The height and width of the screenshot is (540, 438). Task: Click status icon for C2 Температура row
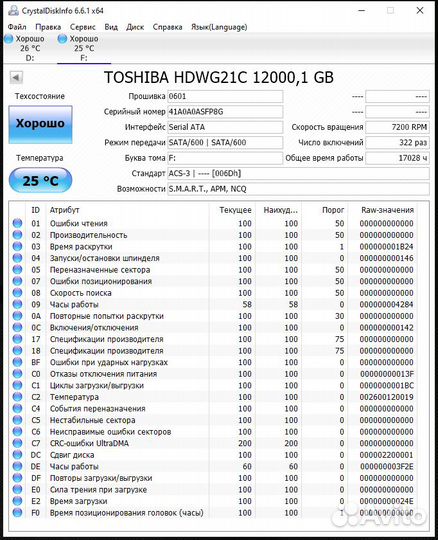click(x=17, y=397)
